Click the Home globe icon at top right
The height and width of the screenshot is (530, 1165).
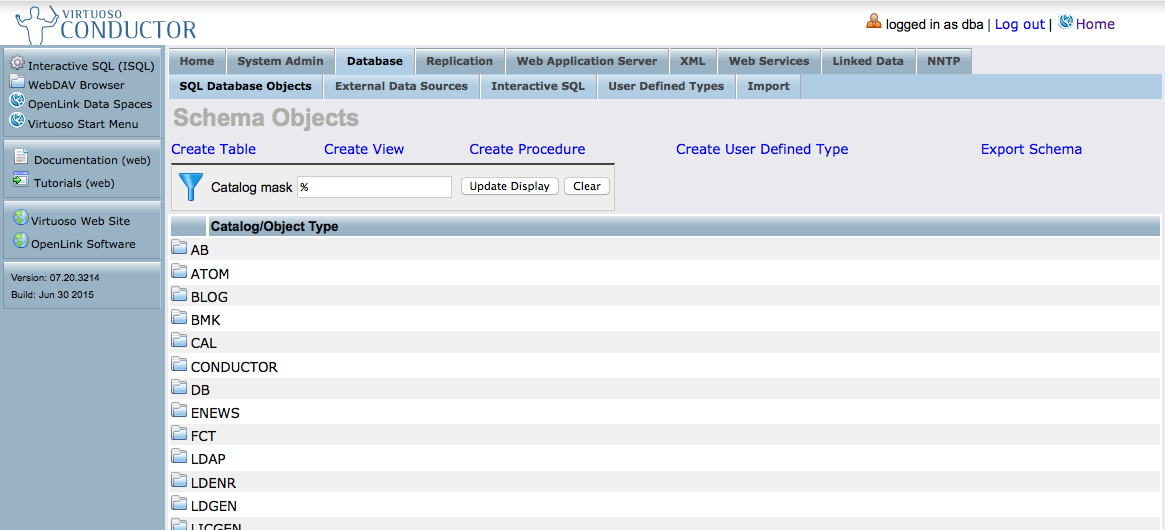click(1066, 23)
